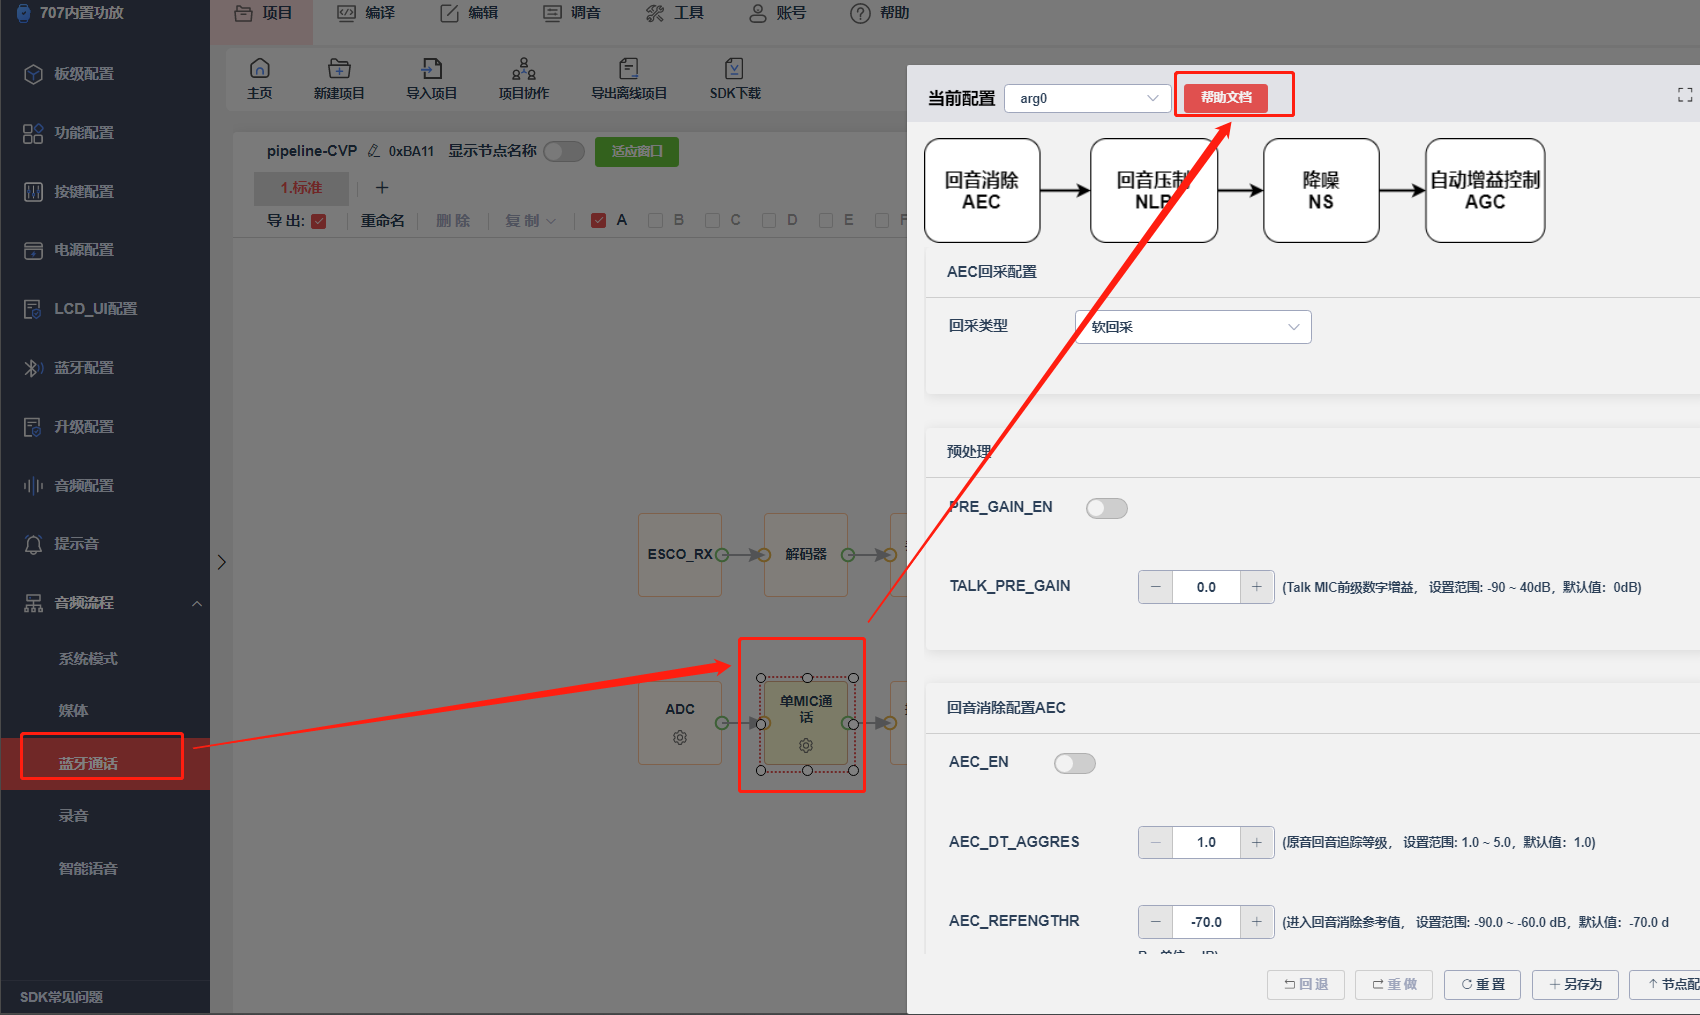Screen dimensions: 1700x1015
Task: Click the gear icon on the ADC node
Action: pyautogui.click(x=680, y=738)
